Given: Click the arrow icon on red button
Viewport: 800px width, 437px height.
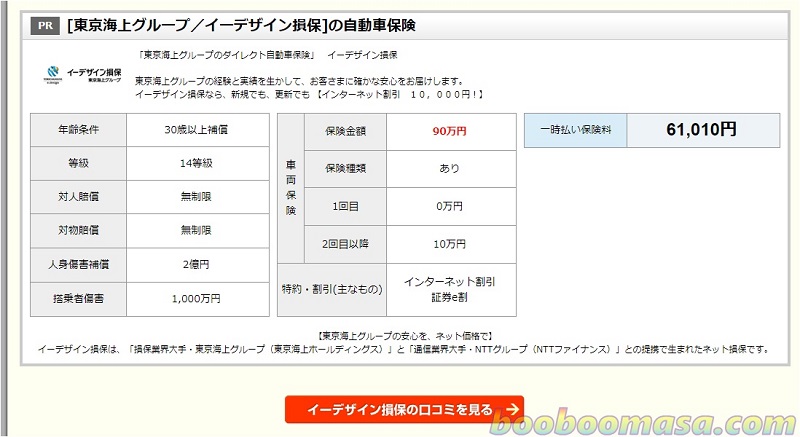Looking at the screenshot, I should point(512,409).
